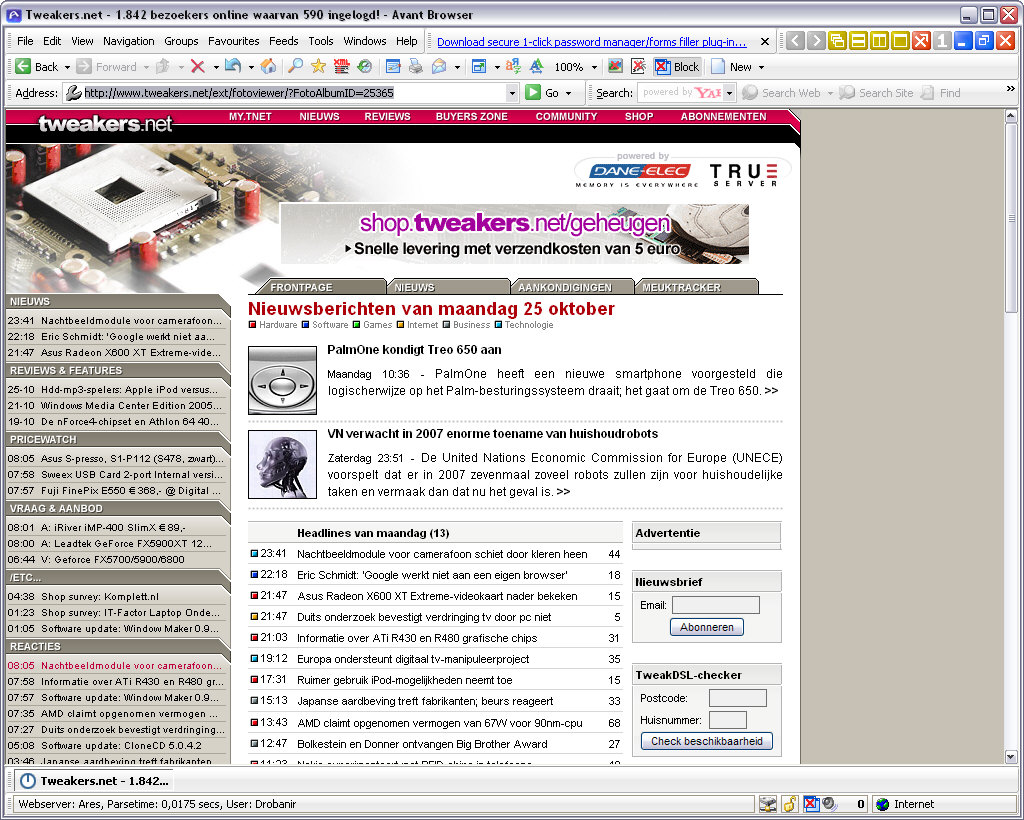This screenshot has width=1024, height=820.
Task: Click the Translate page icon
Action: 513,67
